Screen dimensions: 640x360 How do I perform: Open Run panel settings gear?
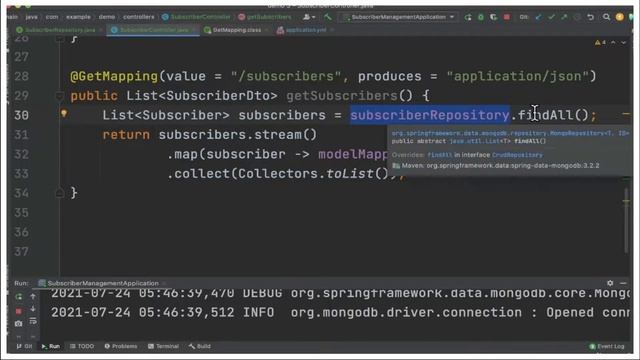pyautogui.click(x=610, y=283)
